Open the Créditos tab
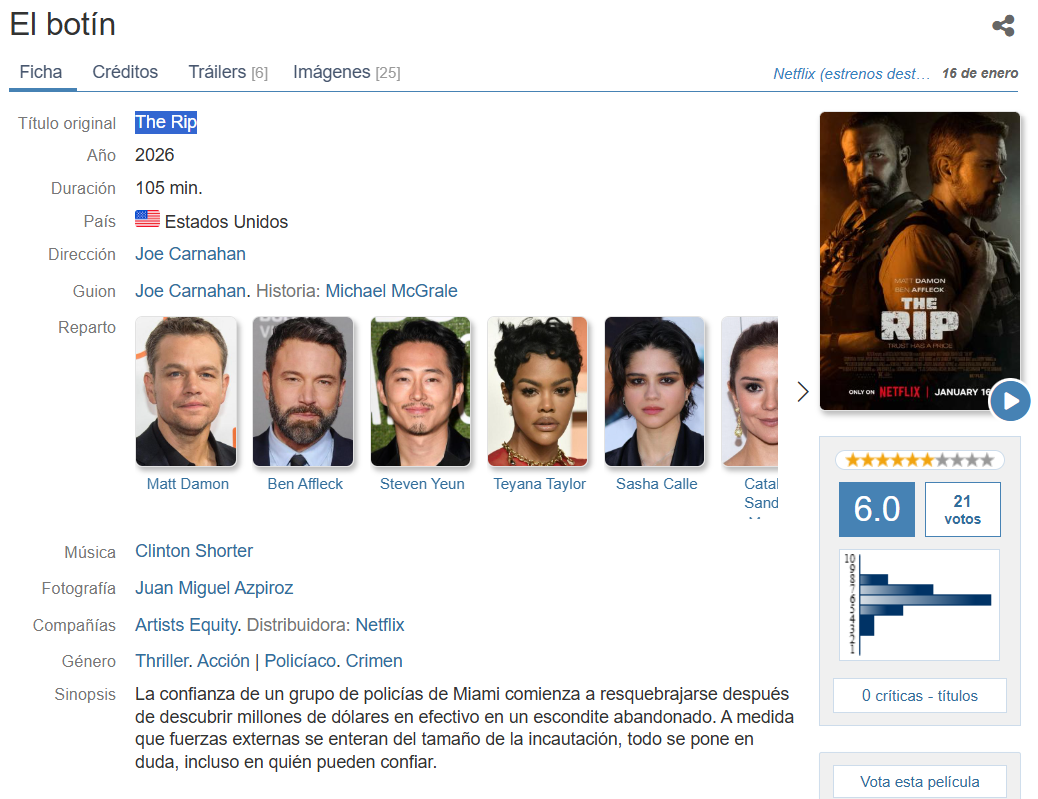Image resolution: width=1038 pixels, height=799 pixels. click(x=125, y=72)
